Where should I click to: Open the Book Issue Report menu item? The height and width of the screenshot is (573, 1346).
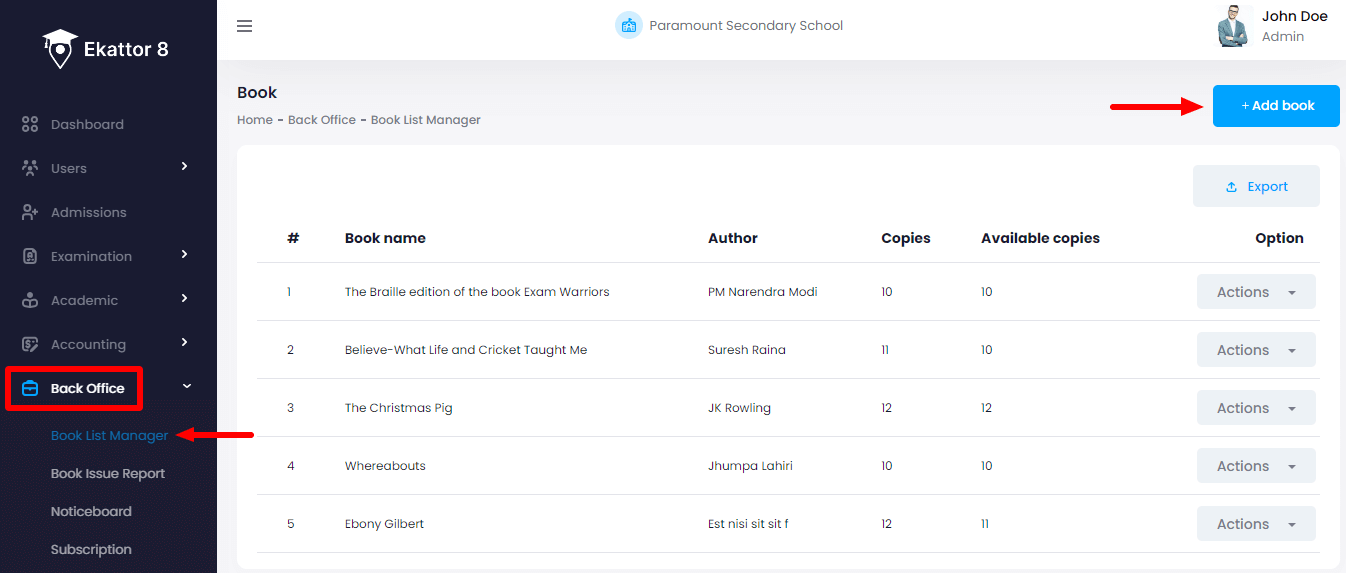point(108,474)
